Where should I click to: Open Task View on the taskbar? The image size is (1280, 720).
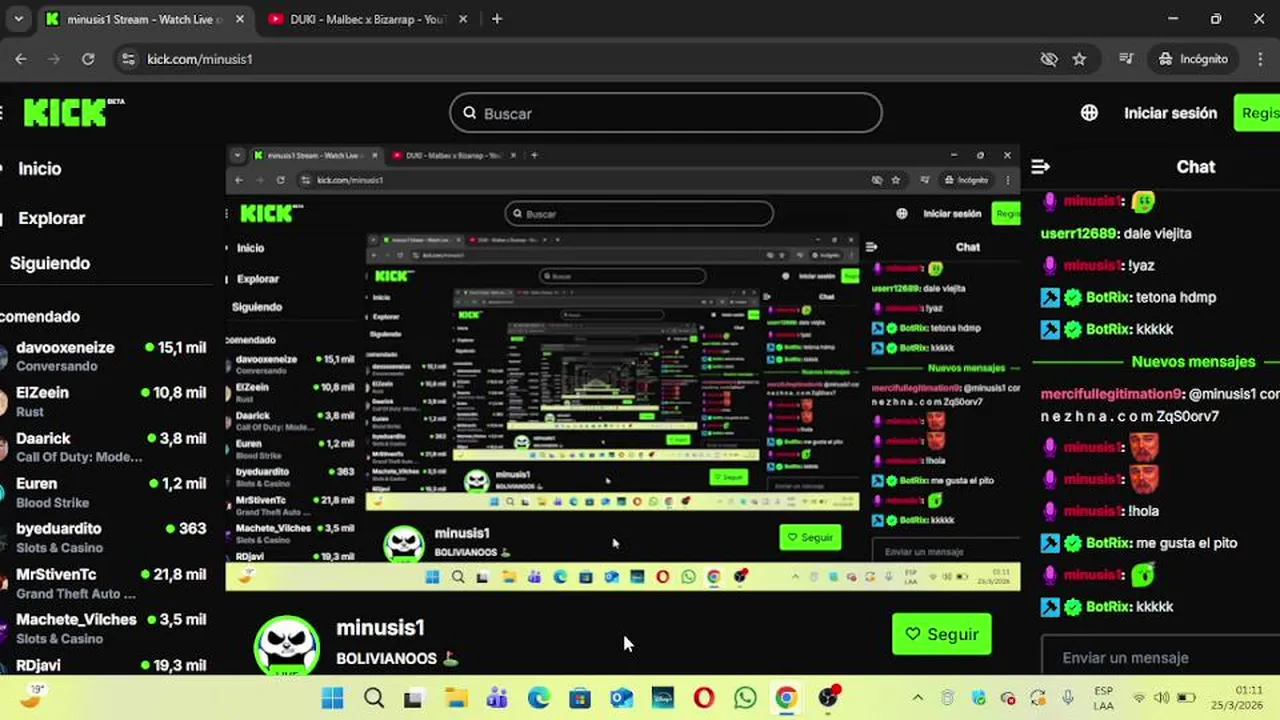pos(414,698)
